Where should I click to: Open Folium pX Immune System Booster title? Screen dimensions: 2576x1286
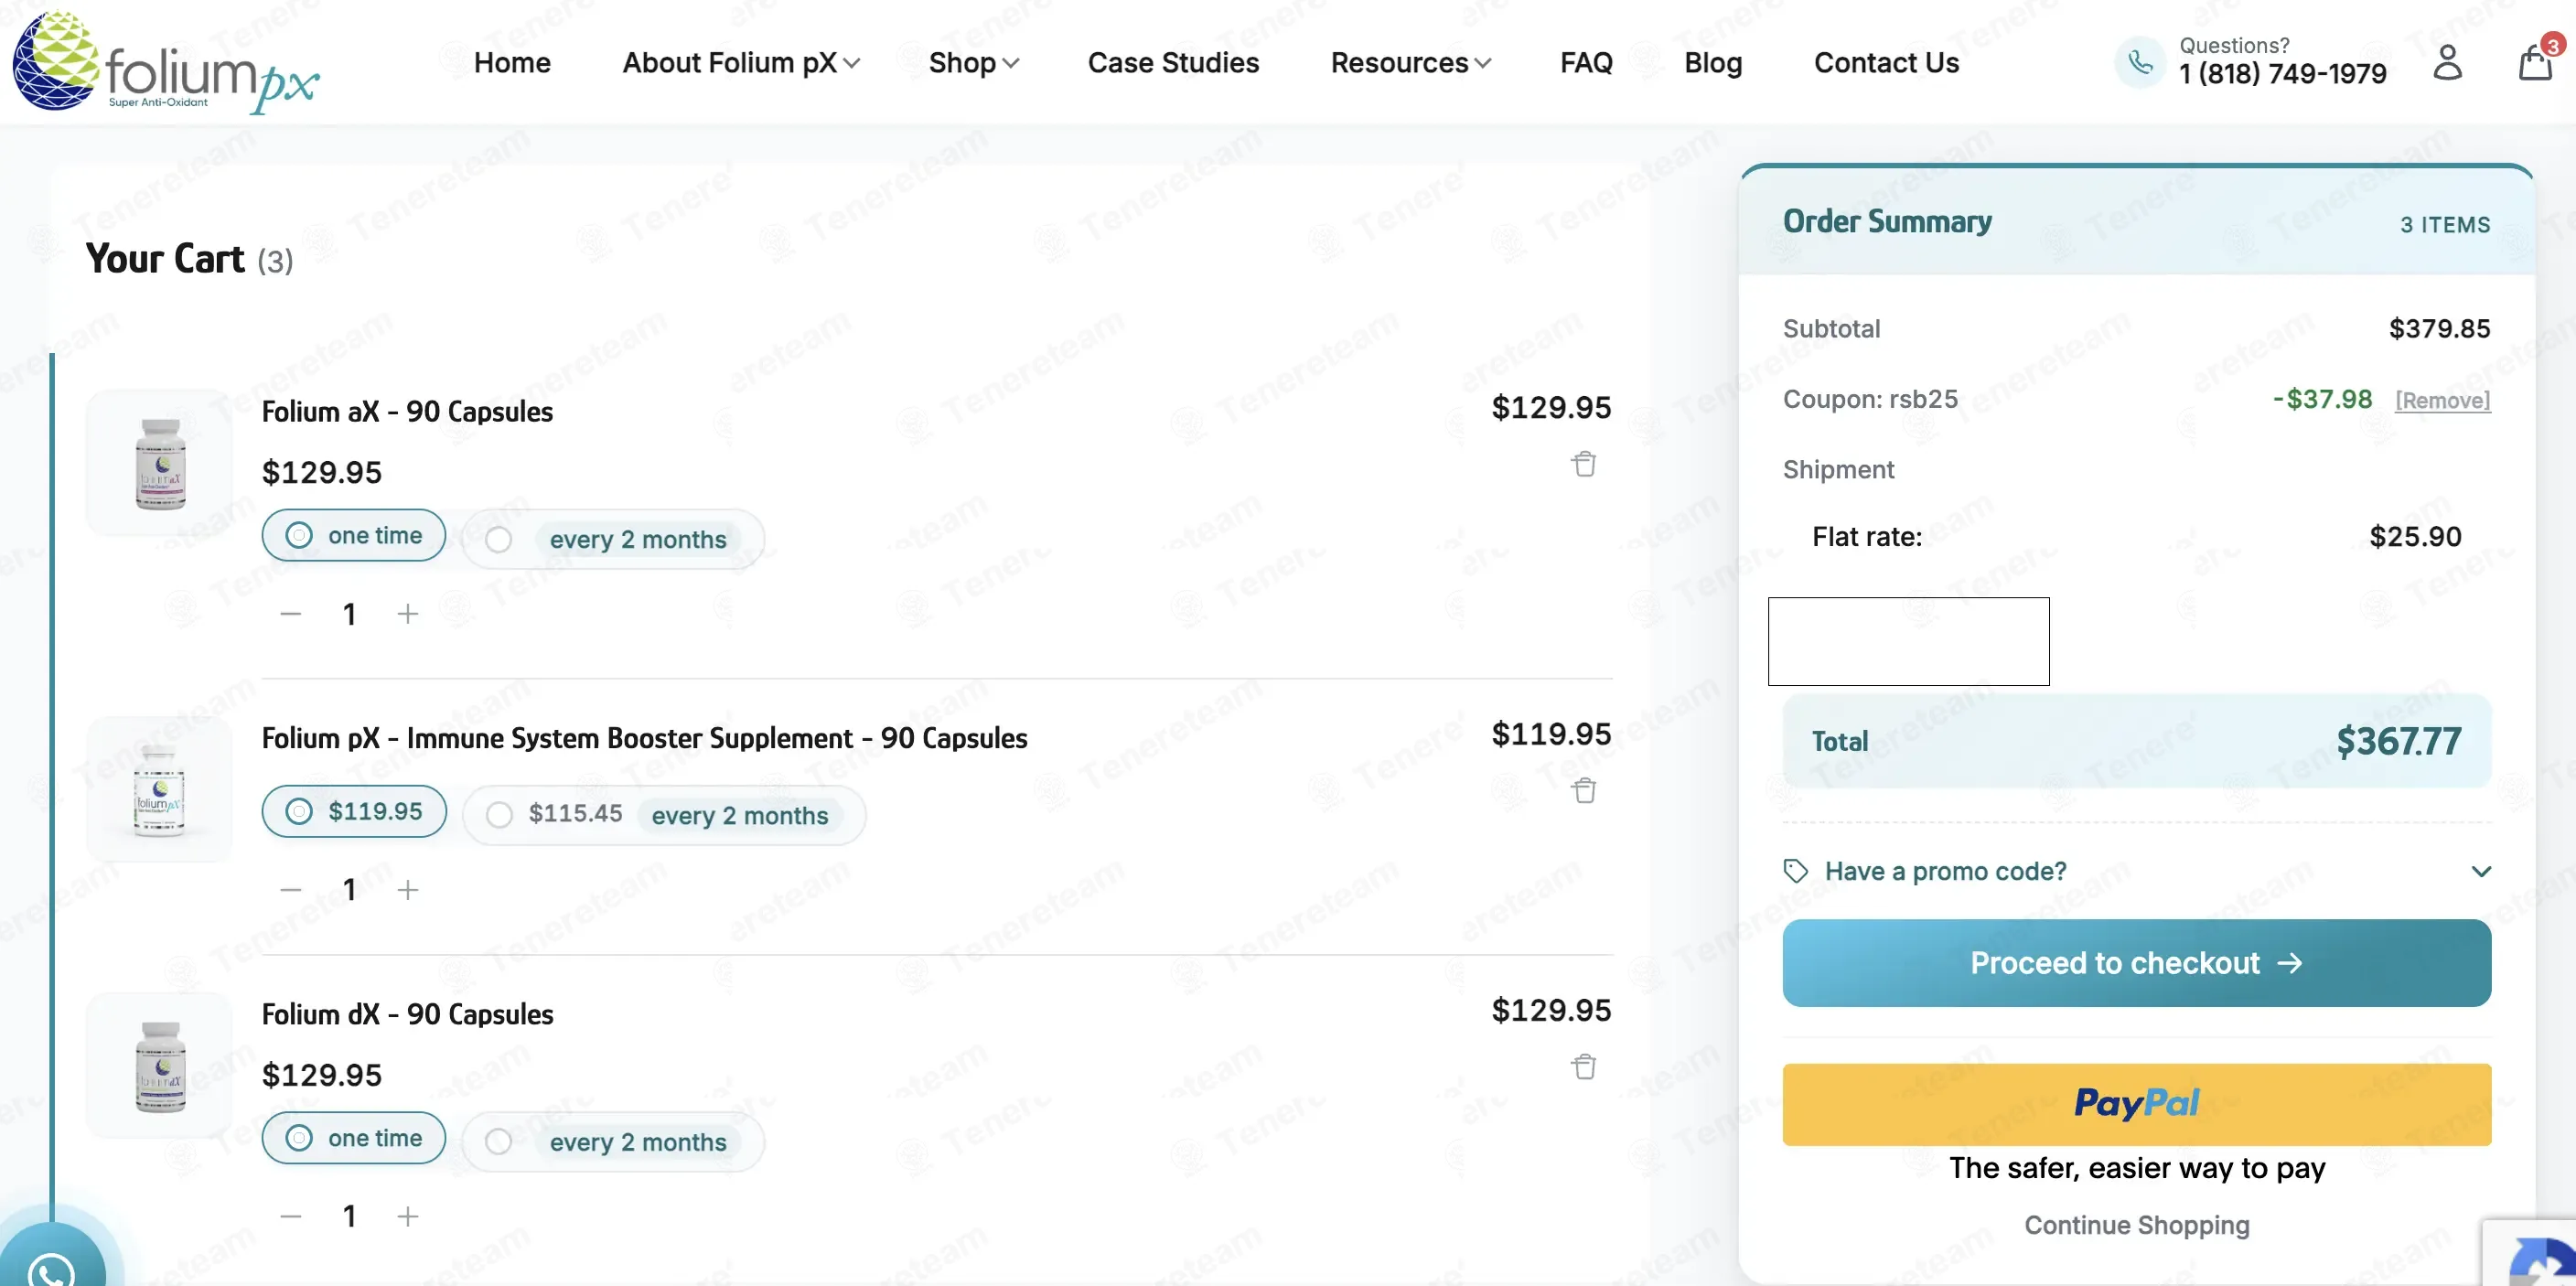[644, 738]
